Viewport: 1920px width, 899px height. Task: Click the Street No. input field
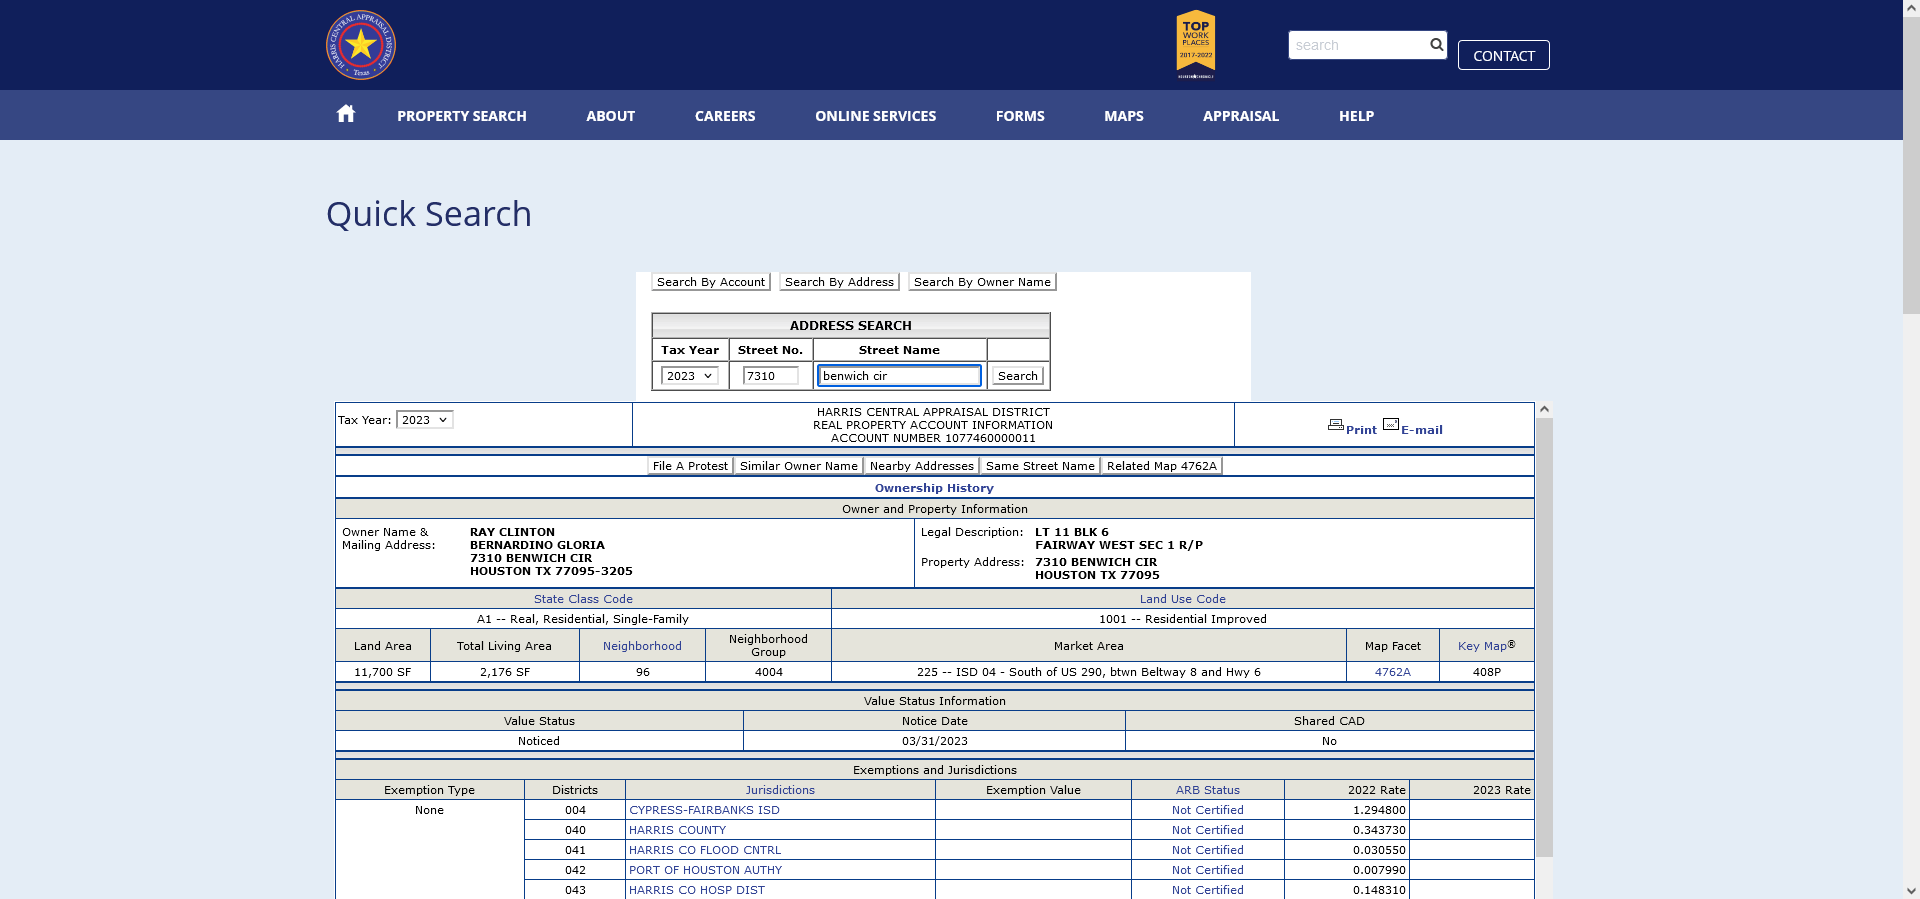tap(770, 376)
